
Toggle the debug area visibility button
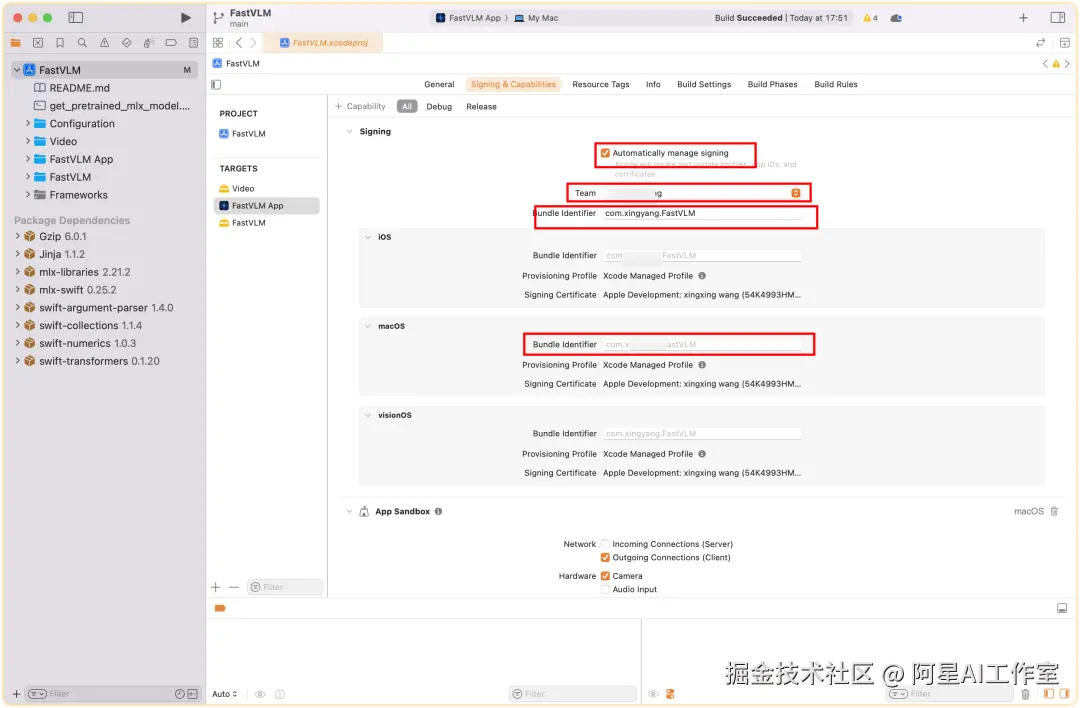pyautogui.click(x=1061, y=608)
